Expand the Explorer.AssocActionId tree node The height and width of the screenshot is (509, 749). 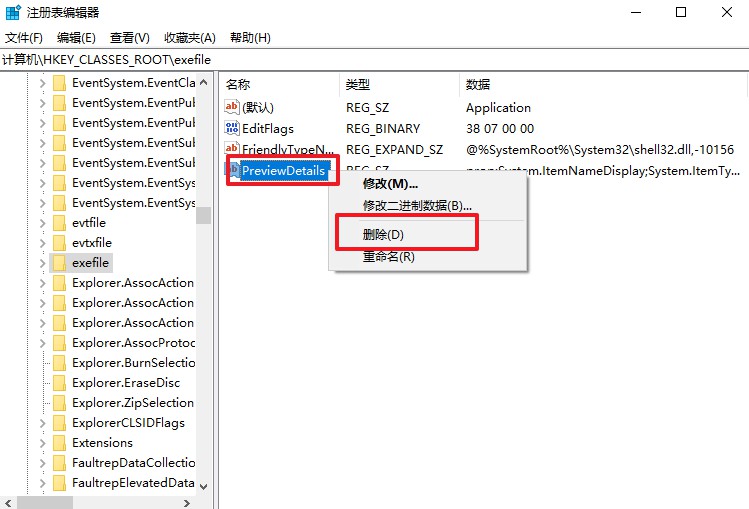click(x=42, y=282)
